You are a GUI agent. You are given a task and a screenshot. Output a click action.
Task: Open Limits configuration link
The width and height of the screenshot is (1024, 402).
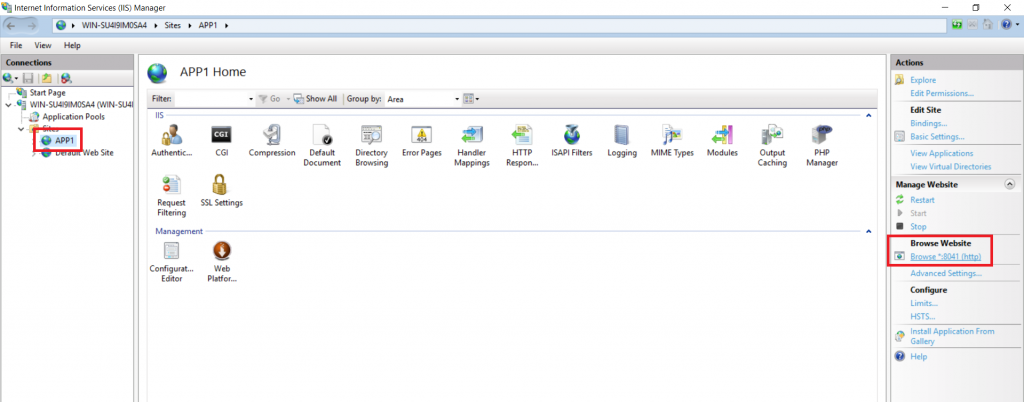pos(923,303)
